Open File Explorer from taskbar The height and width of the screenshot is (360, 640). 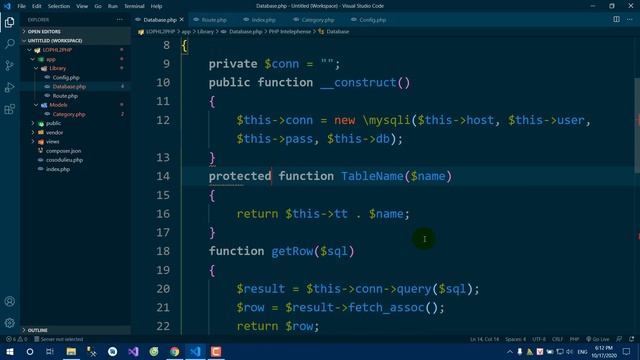point(71,351)
